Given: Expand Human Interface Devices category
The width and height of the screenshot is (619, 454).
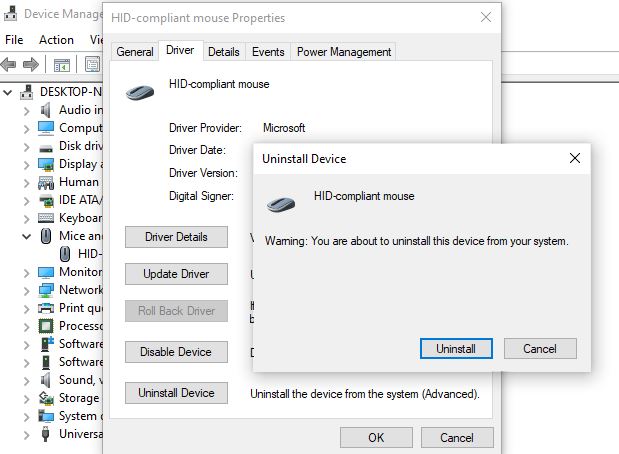Looking at the screenshot, I should pos(26,183).
